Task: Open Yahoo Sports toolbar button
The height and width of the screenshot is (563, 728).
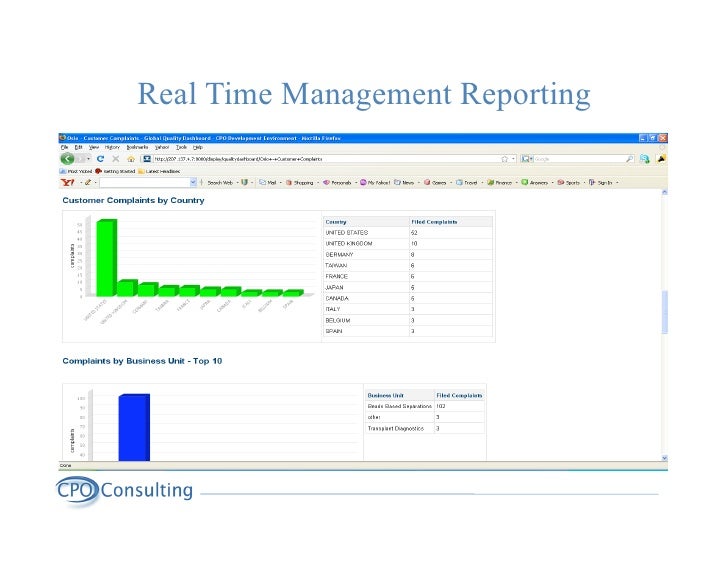Action: (569, 182)
